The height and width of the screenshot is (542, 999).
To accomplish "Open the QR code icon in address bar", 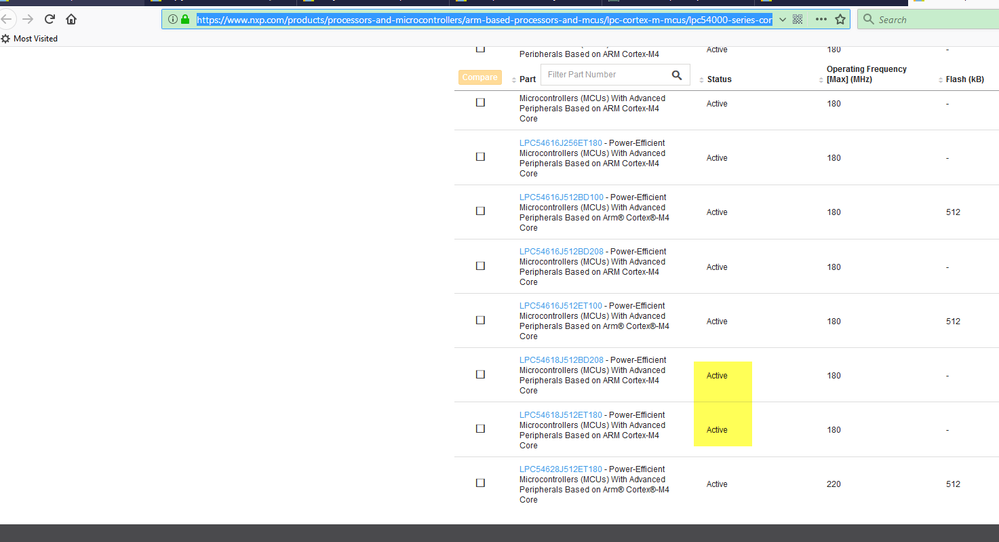I will (x=798, y=19).
